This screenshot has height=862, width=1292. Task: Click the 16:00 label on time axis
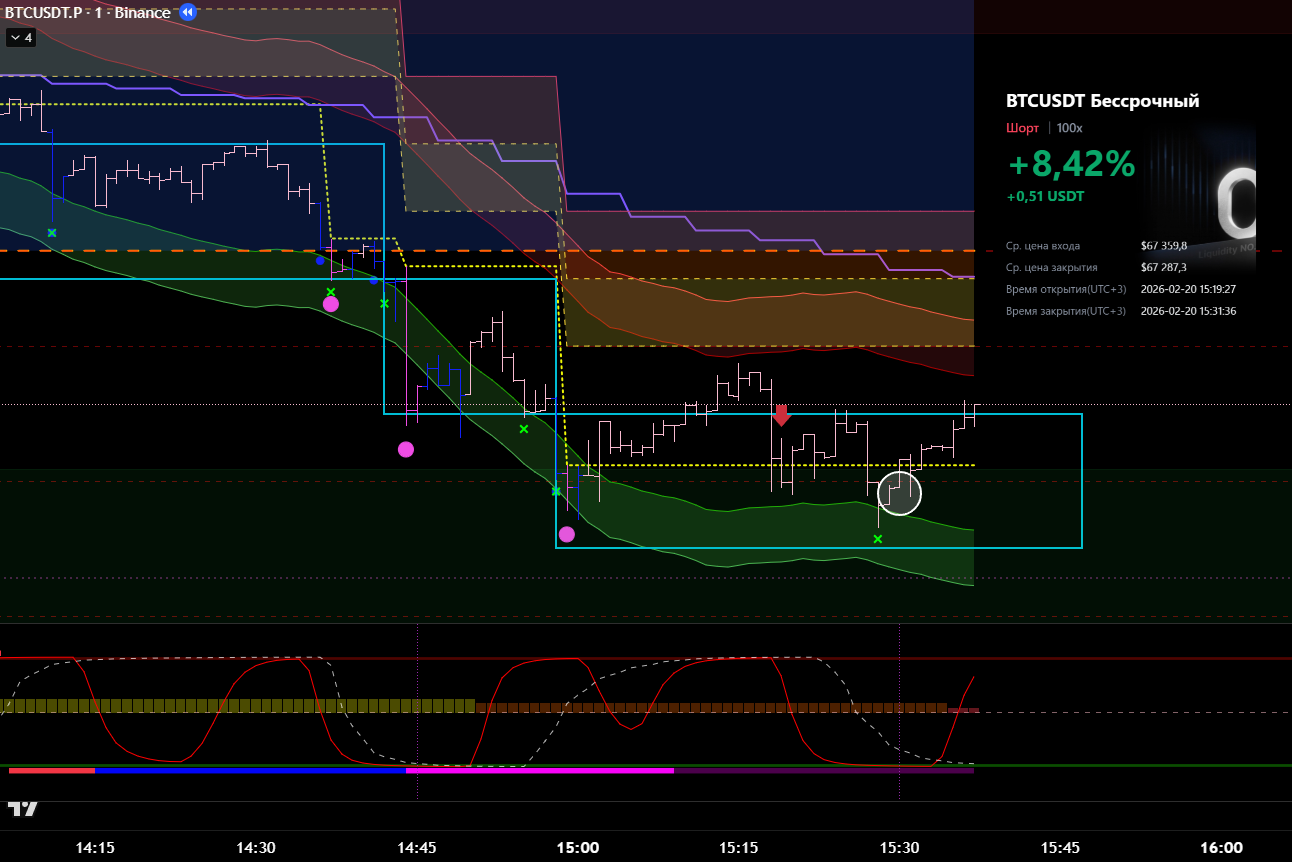(1221, 847)
